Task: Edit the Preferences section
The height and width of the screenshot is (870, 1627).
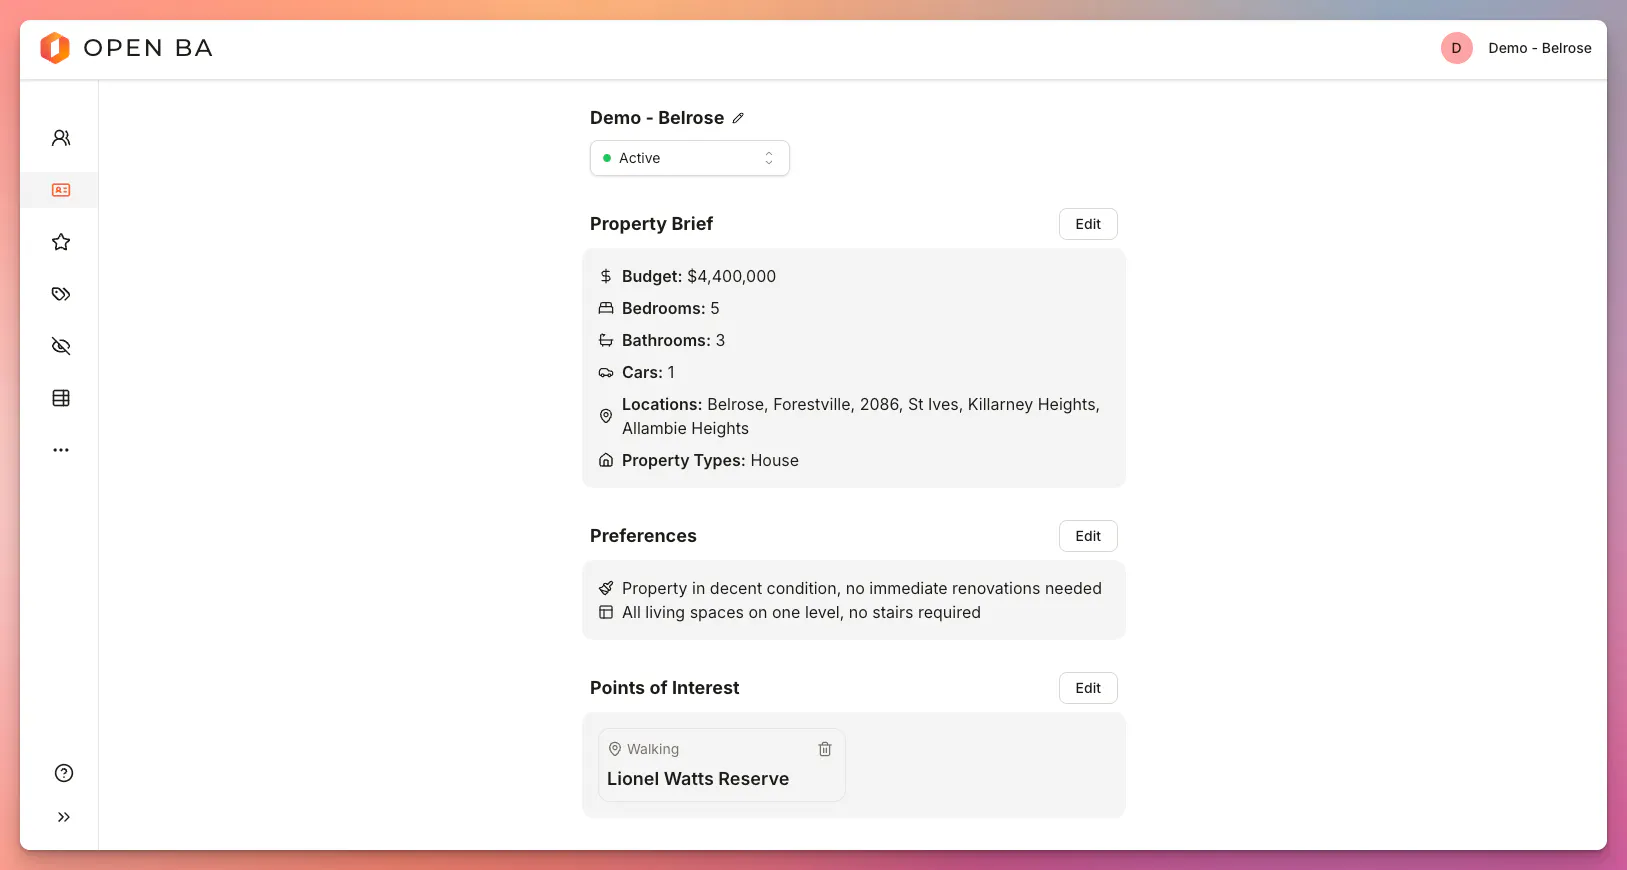Action: [x=1088, y=536]
